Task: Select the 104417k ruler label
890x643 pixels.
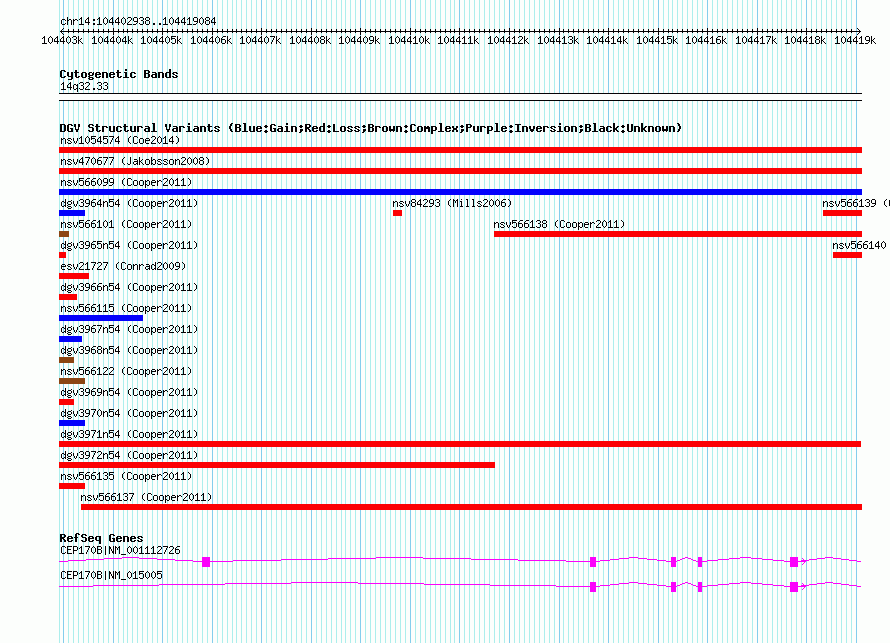Action: click(756, 40)
